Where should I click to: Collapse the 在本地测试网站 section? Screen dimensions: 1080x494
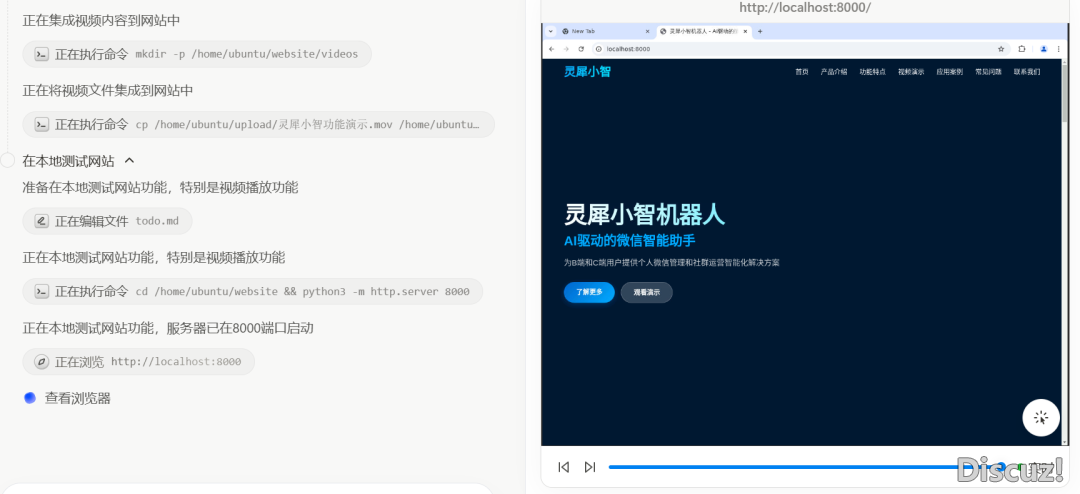[x=129, y=161]
